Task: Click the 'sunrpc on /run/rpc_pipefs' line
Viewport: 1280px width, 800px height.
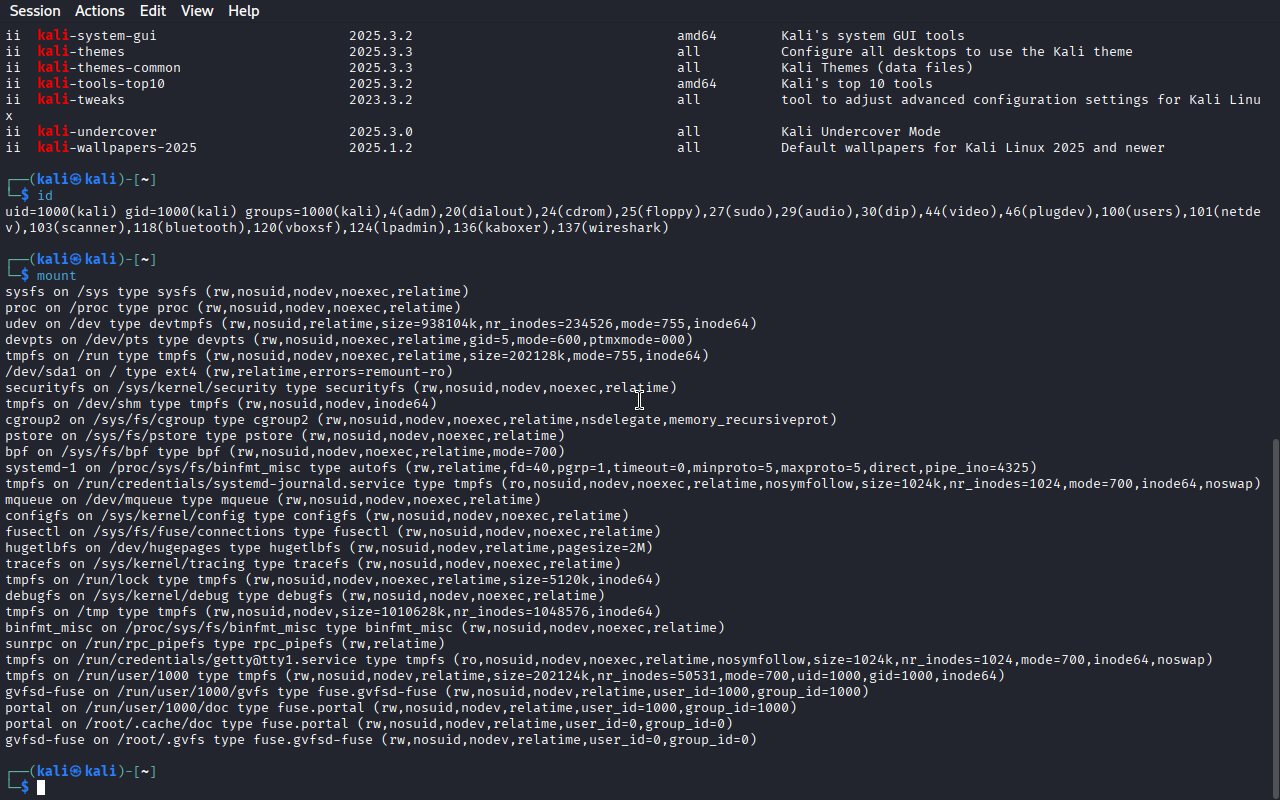Action: pyautogui.click(x=225, y=644)
